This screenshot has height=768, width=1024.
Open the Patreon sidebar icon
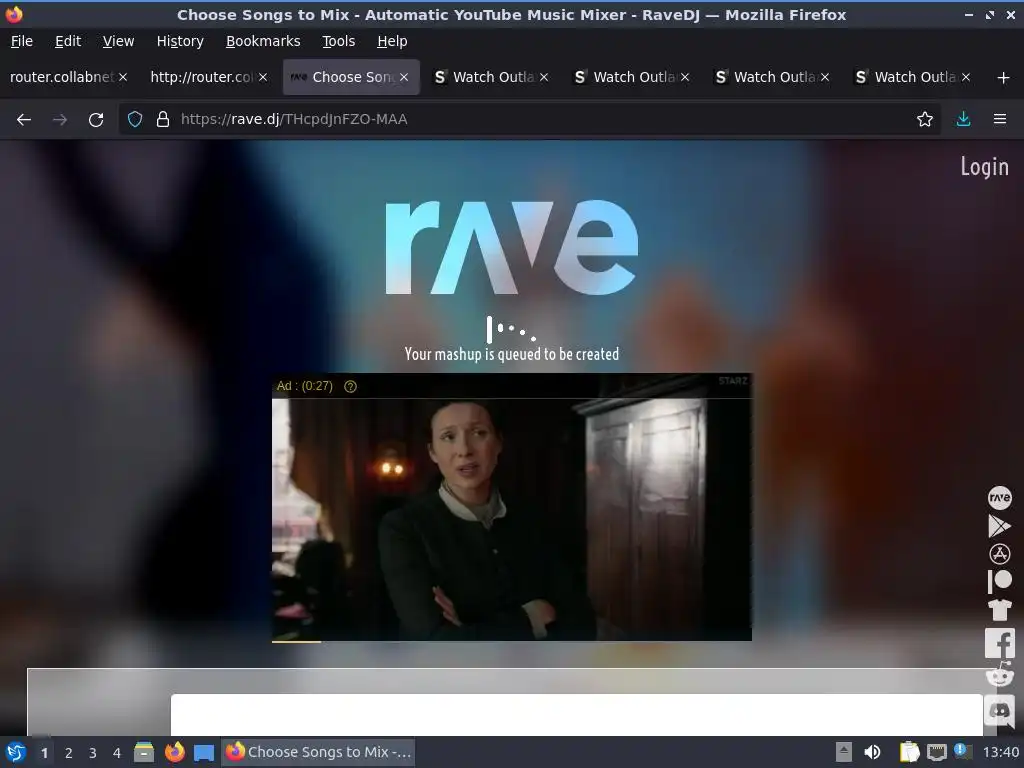(x=999, y=581)
